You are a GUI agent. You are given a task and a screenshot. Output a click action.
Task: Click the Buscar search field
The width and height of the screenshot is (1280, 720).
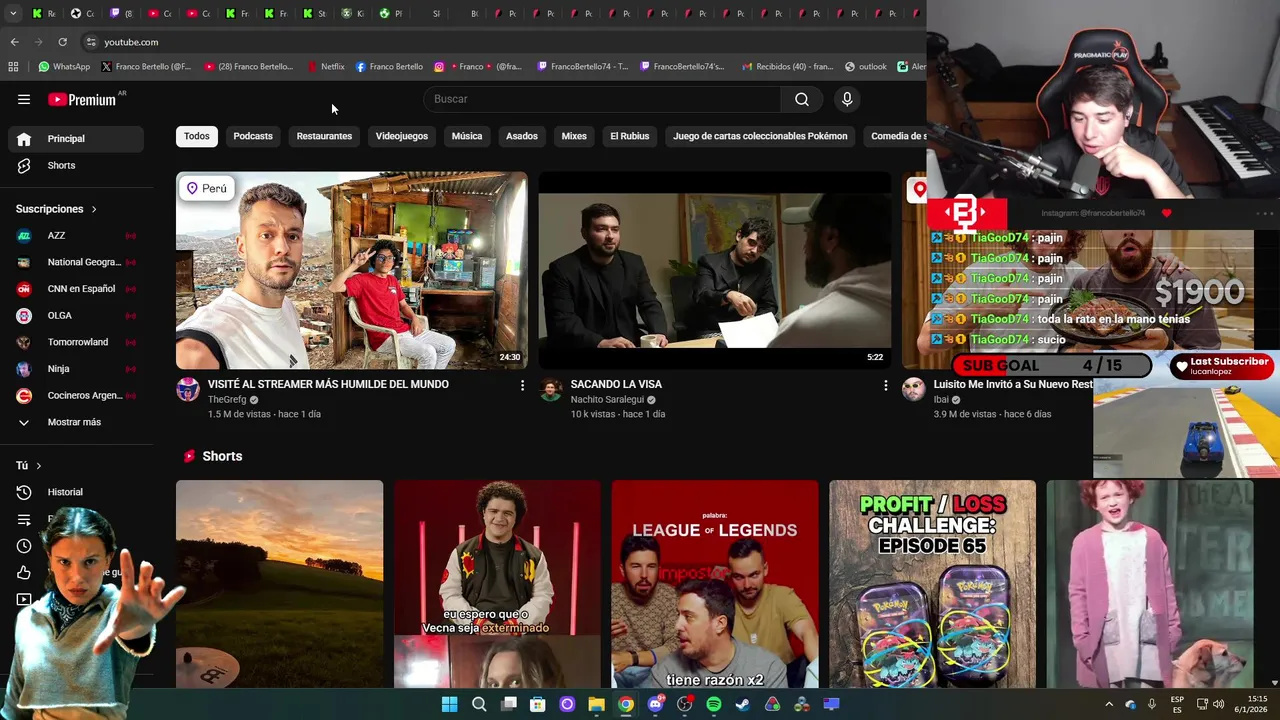point(603,99)
